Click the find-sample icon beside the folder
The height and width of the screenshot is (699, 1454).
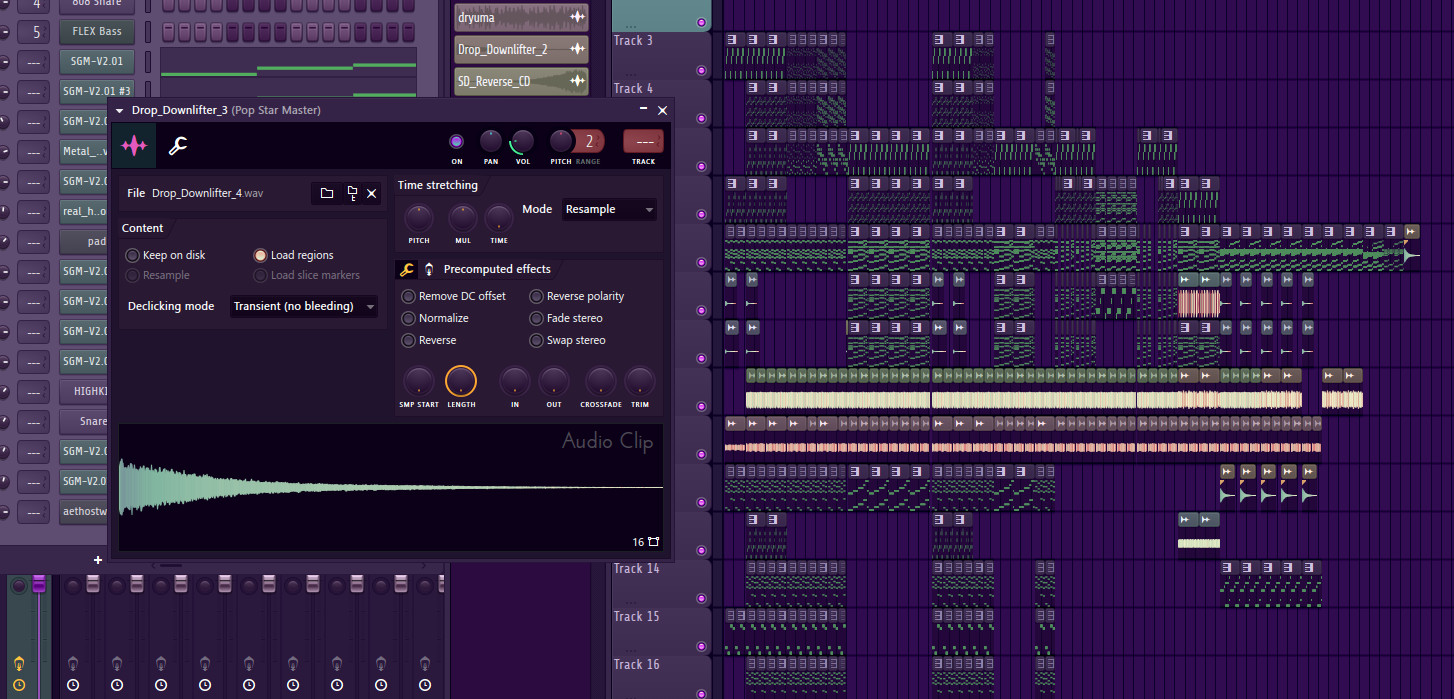pos(351,193)
